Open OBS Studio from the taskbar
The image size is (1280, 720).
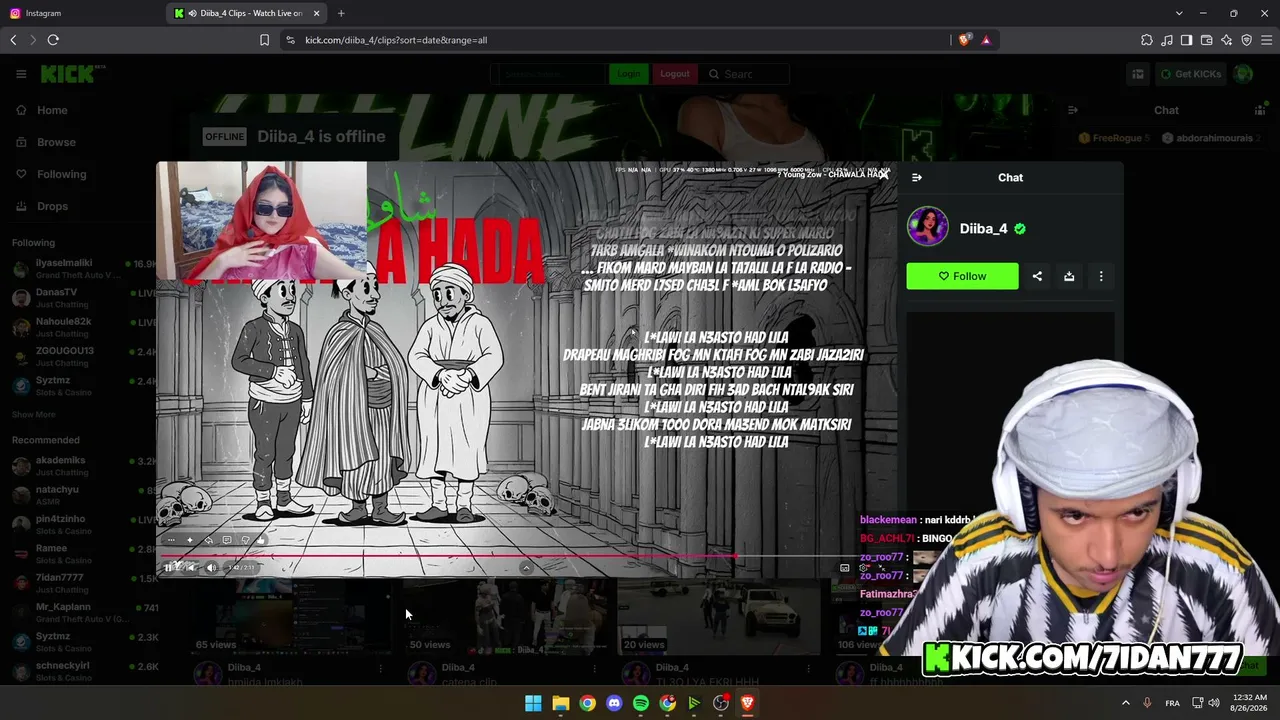coord(720,703)
